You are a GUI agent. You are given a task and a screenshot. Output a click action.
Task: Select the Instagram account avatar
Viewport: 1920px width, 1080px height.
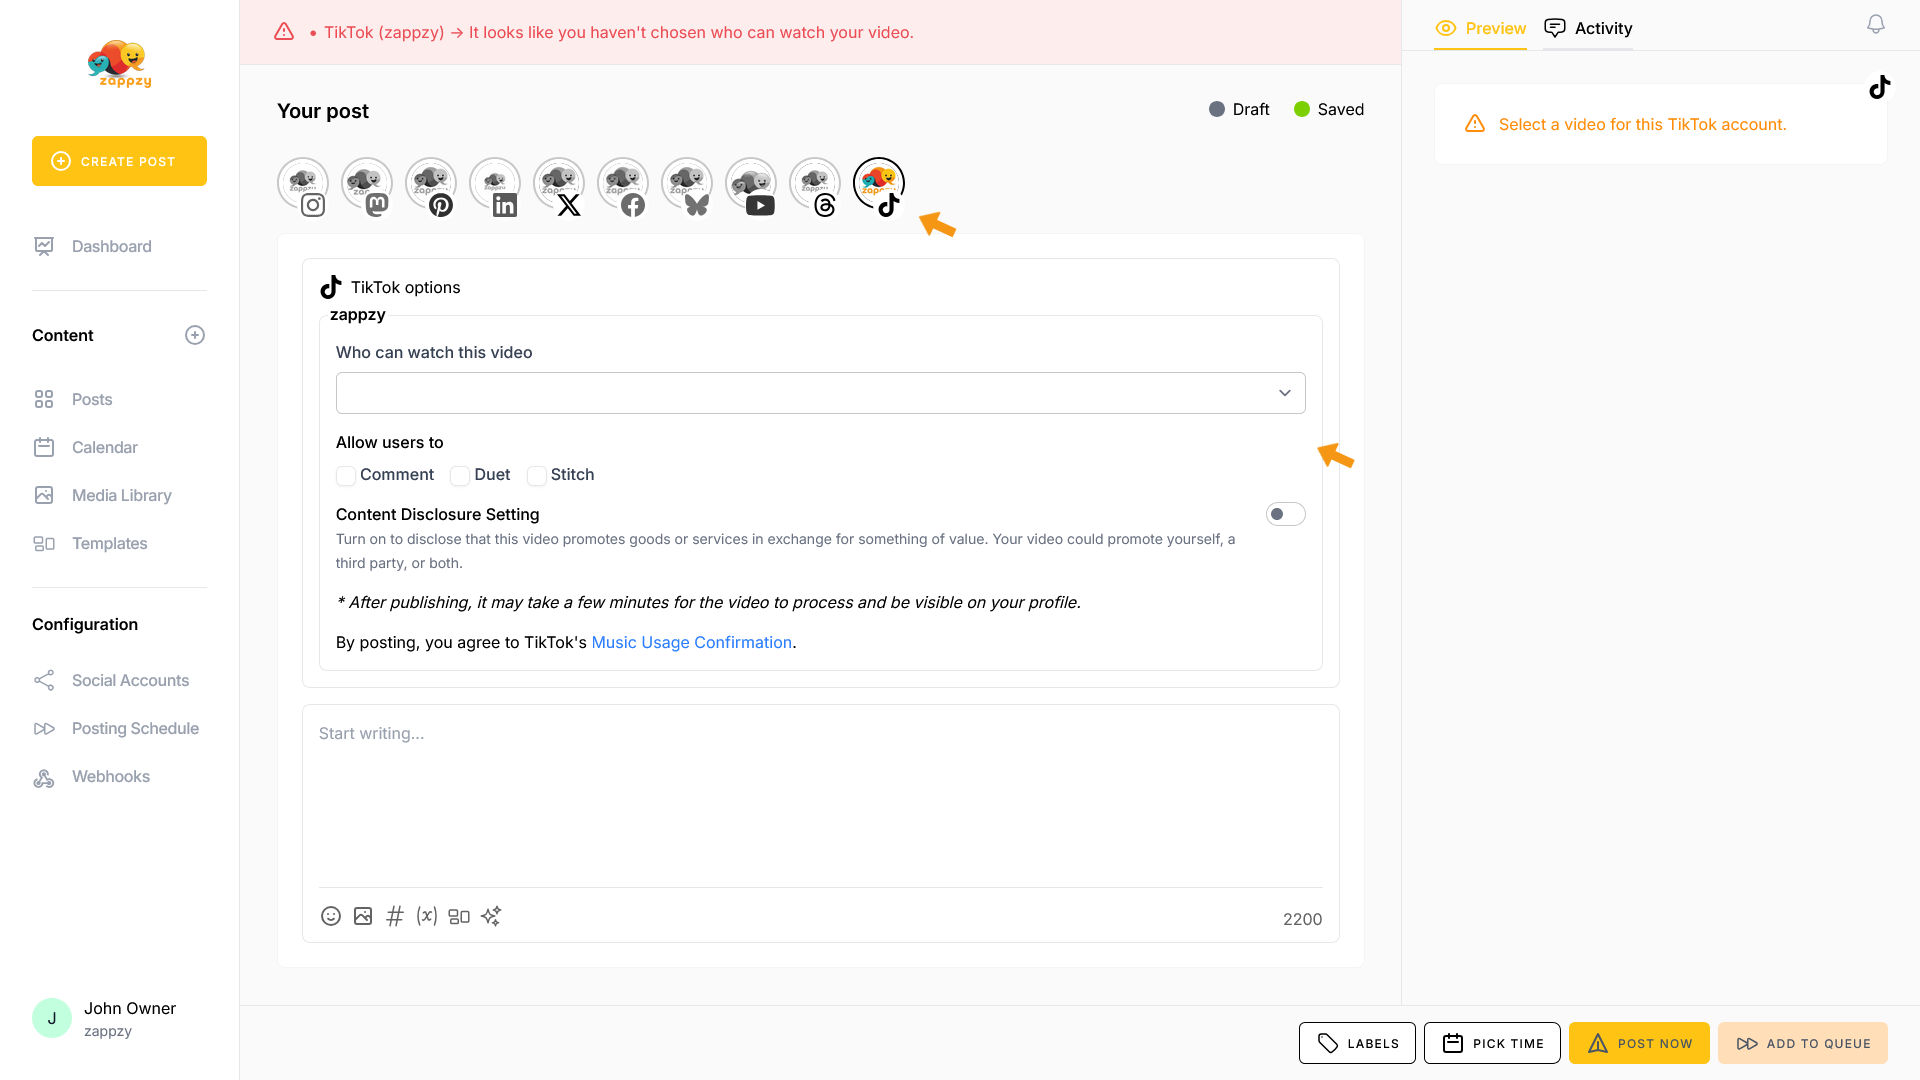(303, 185)
